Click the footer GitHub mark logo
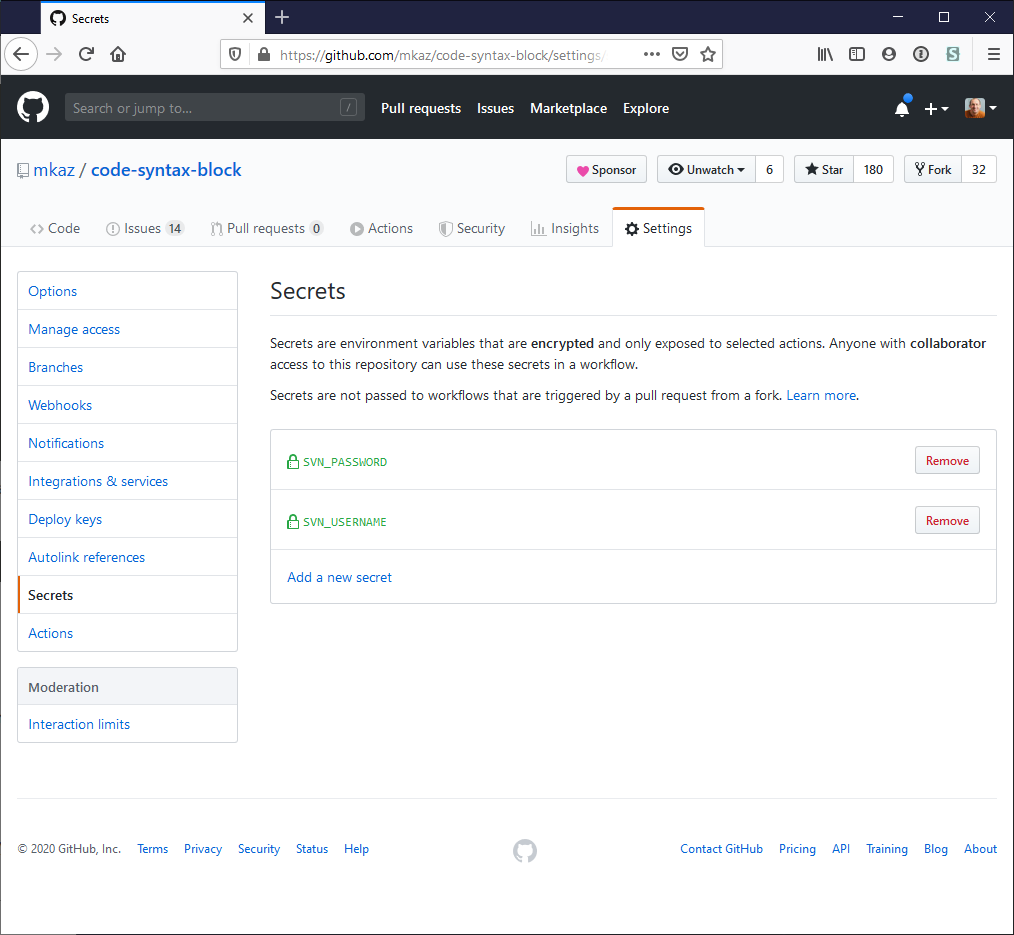 click(525, 851)
